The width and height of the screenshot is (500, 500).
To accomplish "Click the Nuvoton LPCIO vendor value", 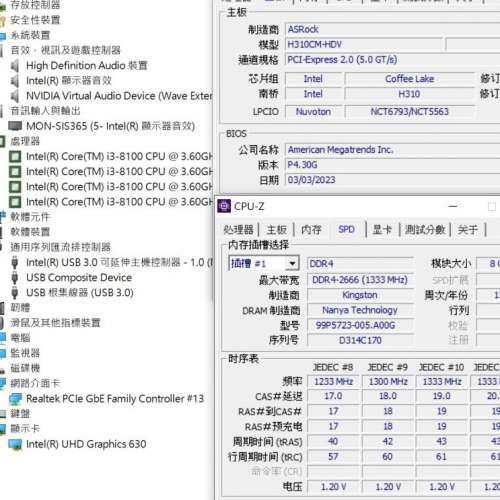I will pos(313,112).
